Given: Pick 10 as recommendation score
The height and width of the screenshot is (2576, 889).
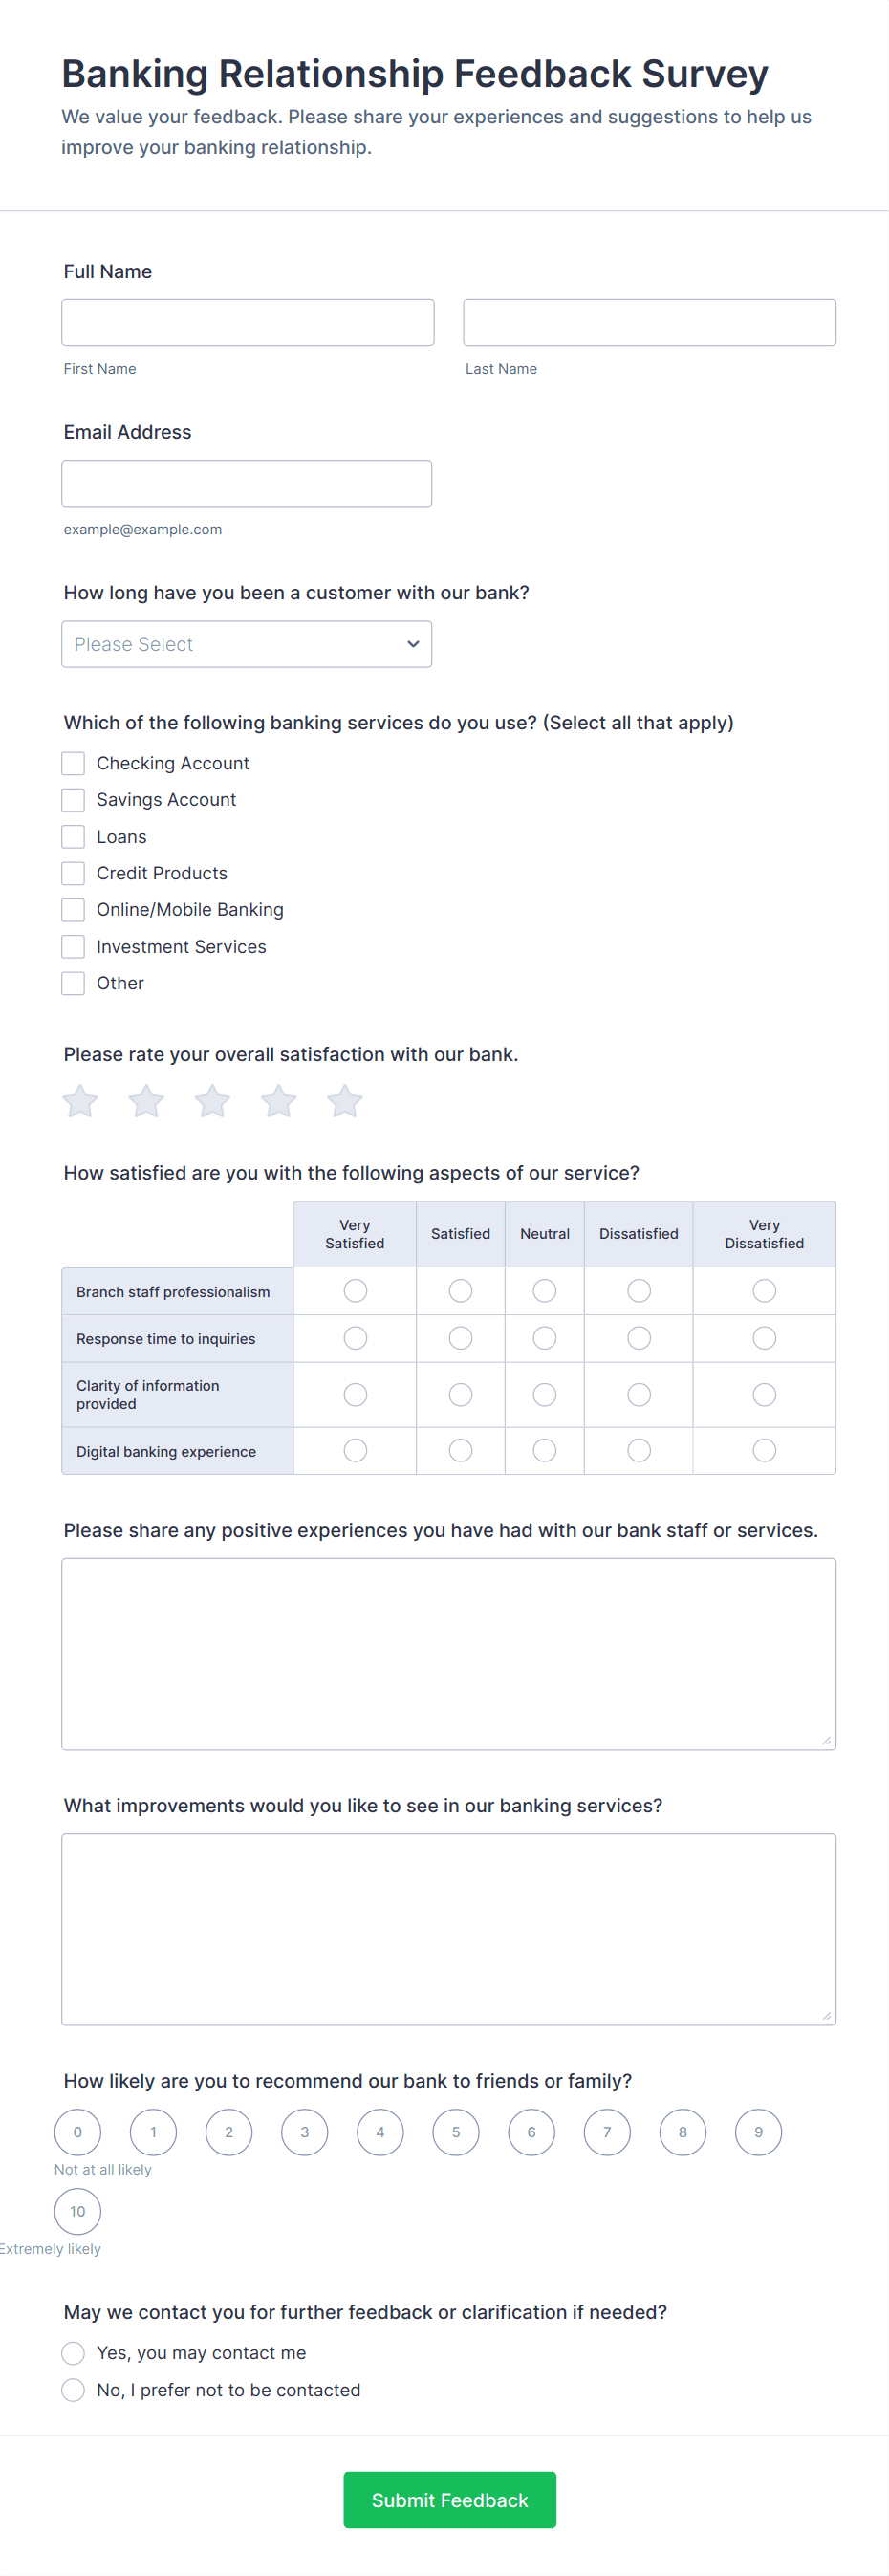Looking at the screenshot, I should (x=77, y=2211).
